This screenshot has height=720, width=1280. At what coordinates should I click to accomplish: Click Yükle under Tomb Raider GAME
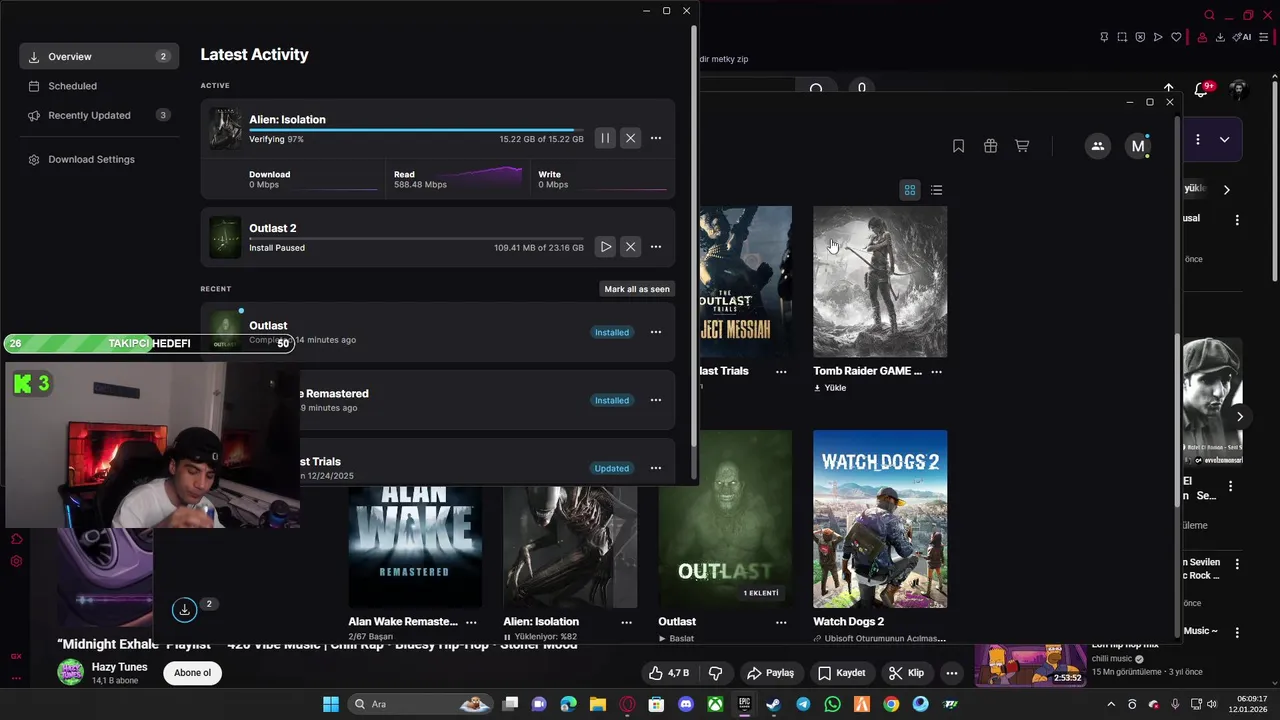coord(830,388)
